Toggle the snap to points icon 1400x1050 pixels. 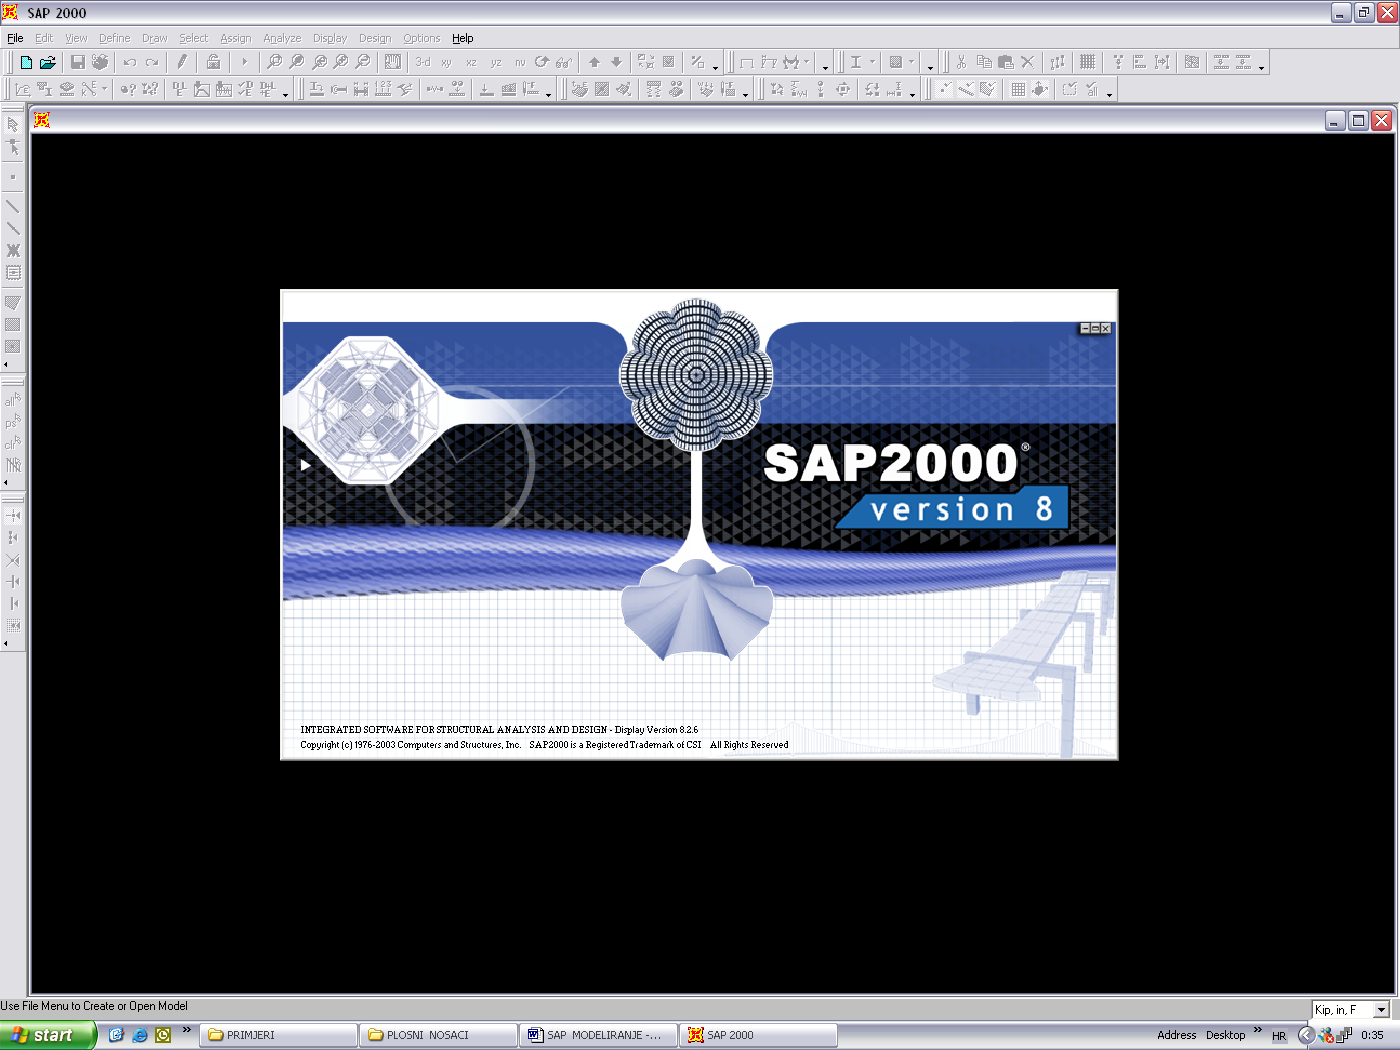[x=13, y=516]
